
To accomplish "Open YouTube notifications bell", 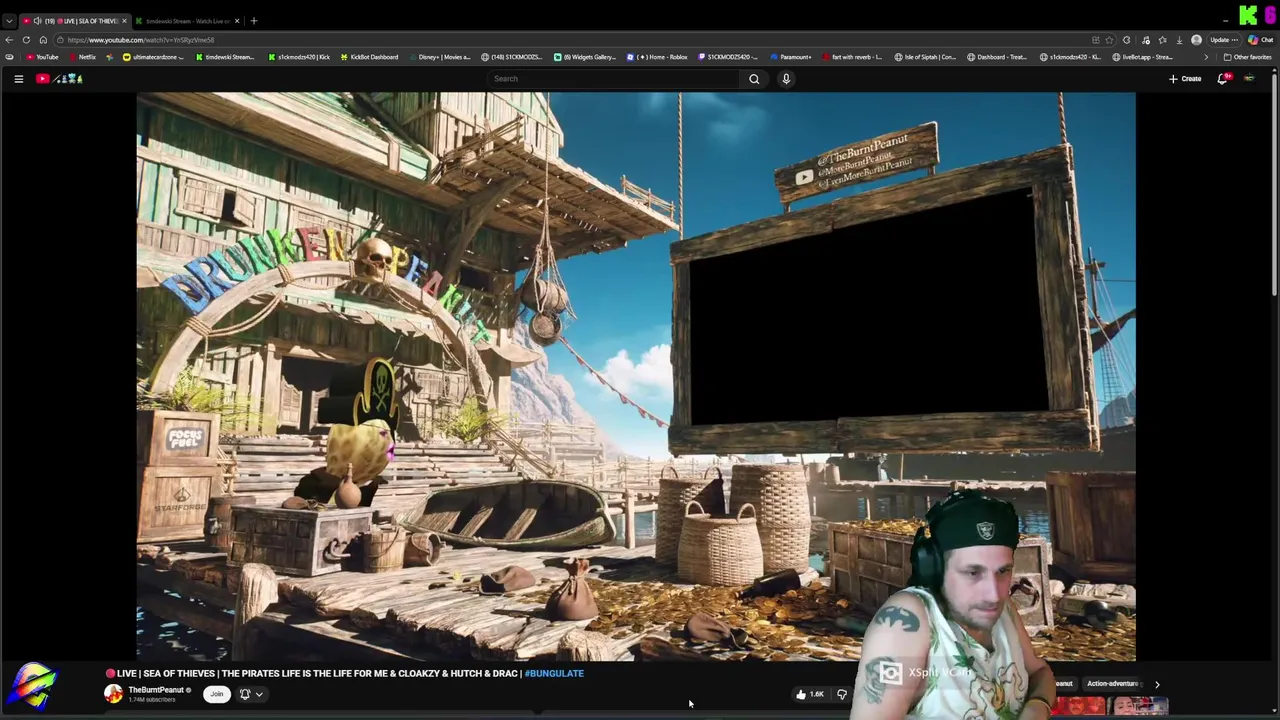I will coord(1222,78).
